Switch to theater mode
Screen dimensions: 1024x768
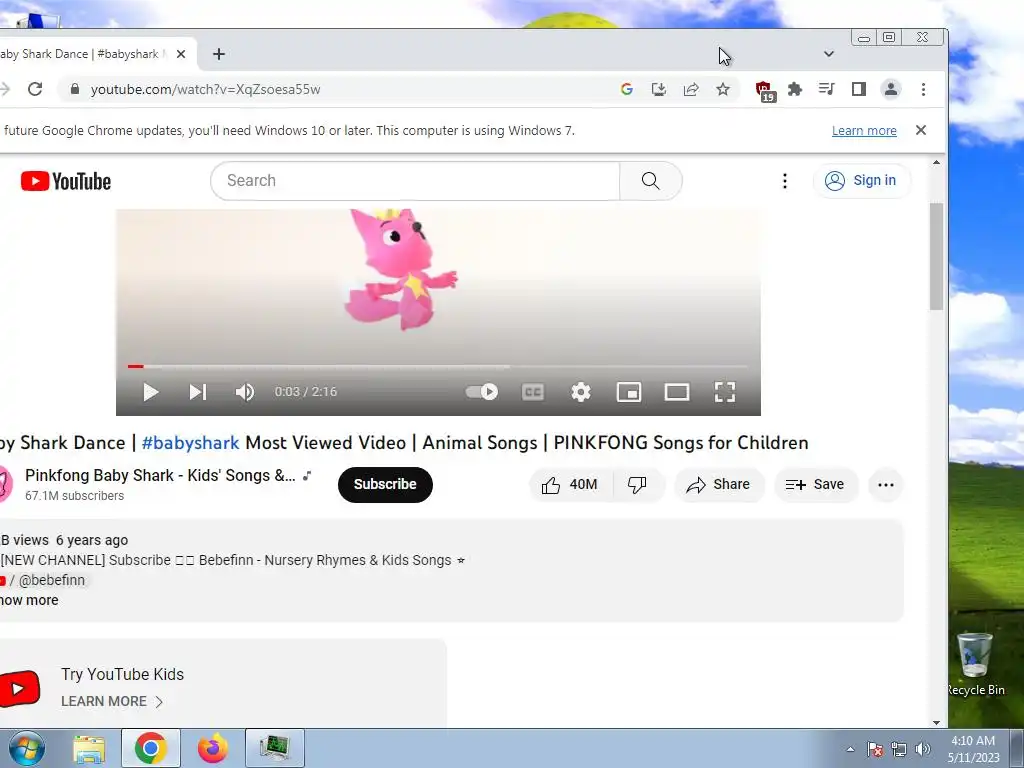[677, 392]
